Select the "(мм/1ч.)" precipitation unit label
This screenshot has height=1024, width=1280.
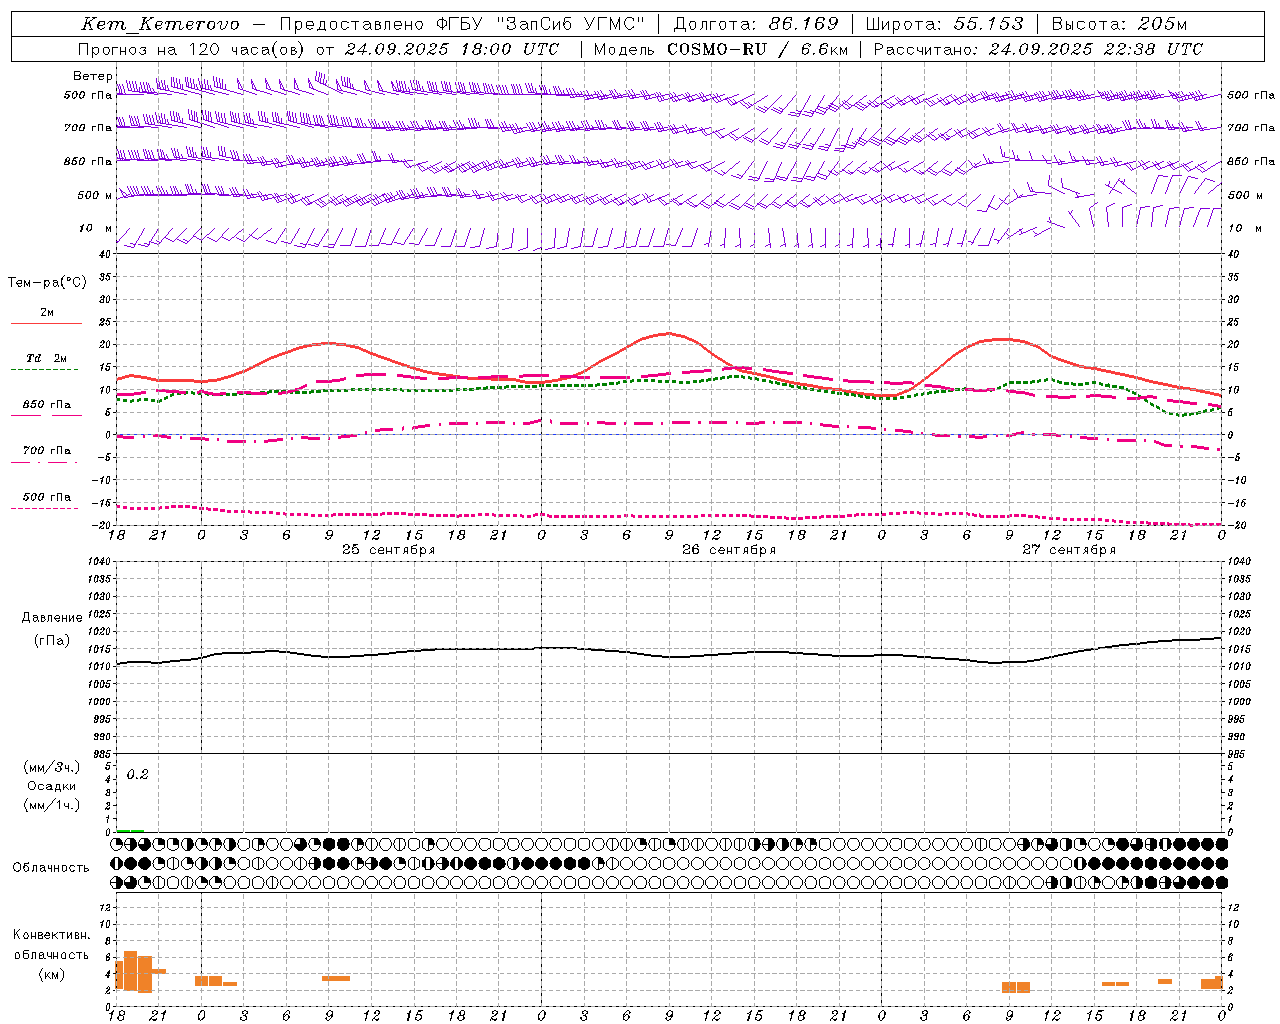(52, 805)
